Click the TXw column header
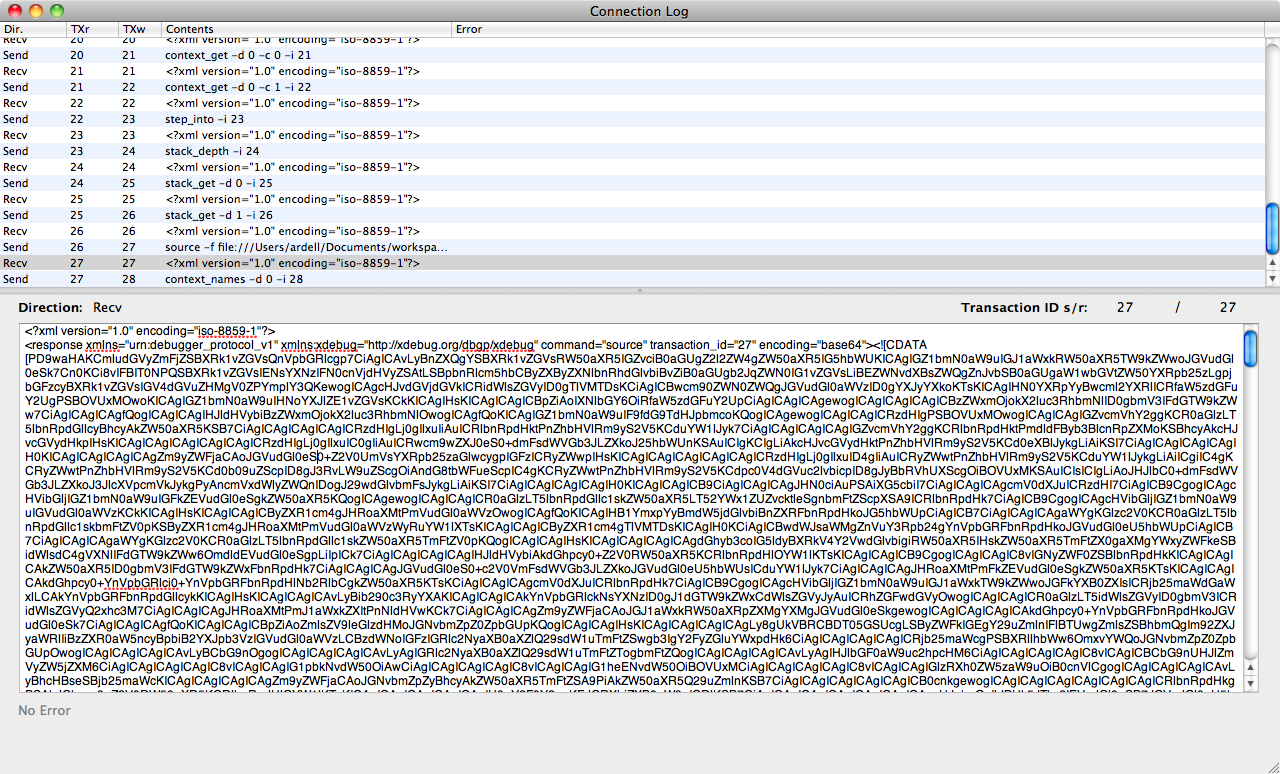 click(139, 30)
